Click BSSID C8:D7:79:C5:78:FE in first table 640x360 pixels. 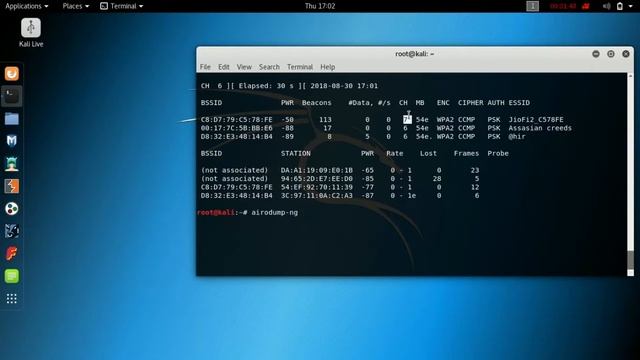(236, 120)
